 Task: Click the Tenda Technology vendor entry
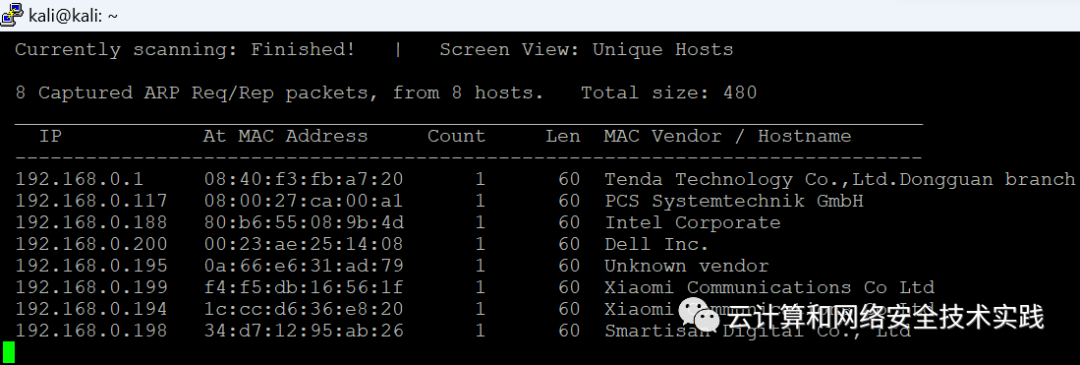840,180
